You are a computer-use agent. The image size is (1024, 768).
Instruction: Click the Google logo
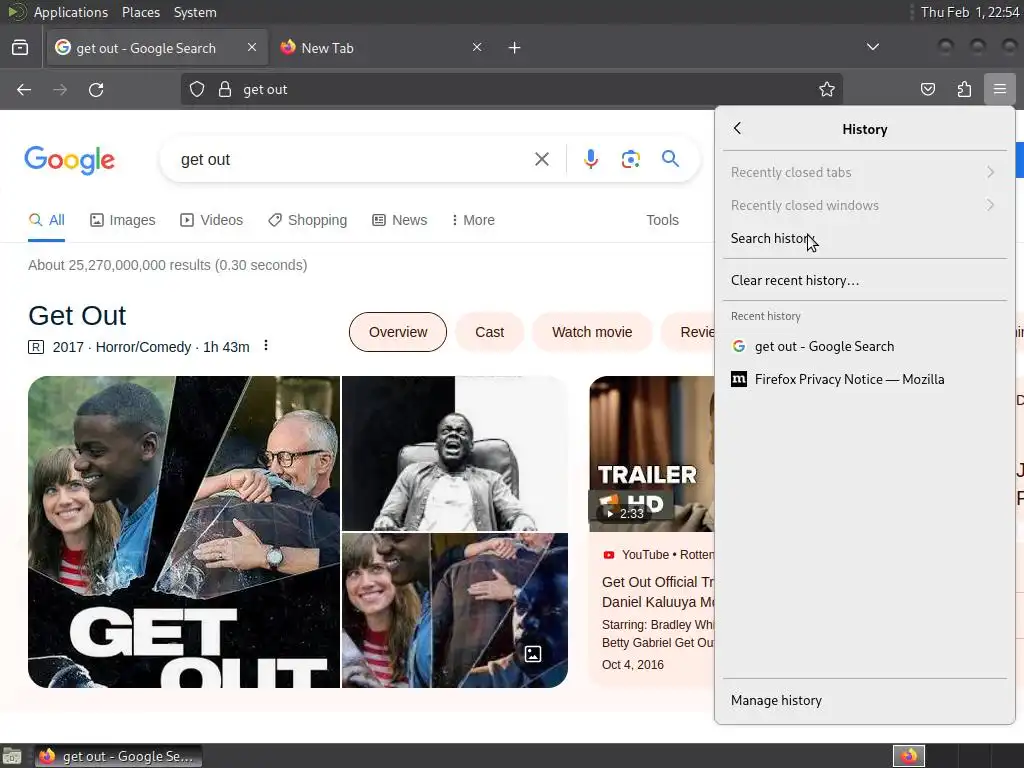69,160
